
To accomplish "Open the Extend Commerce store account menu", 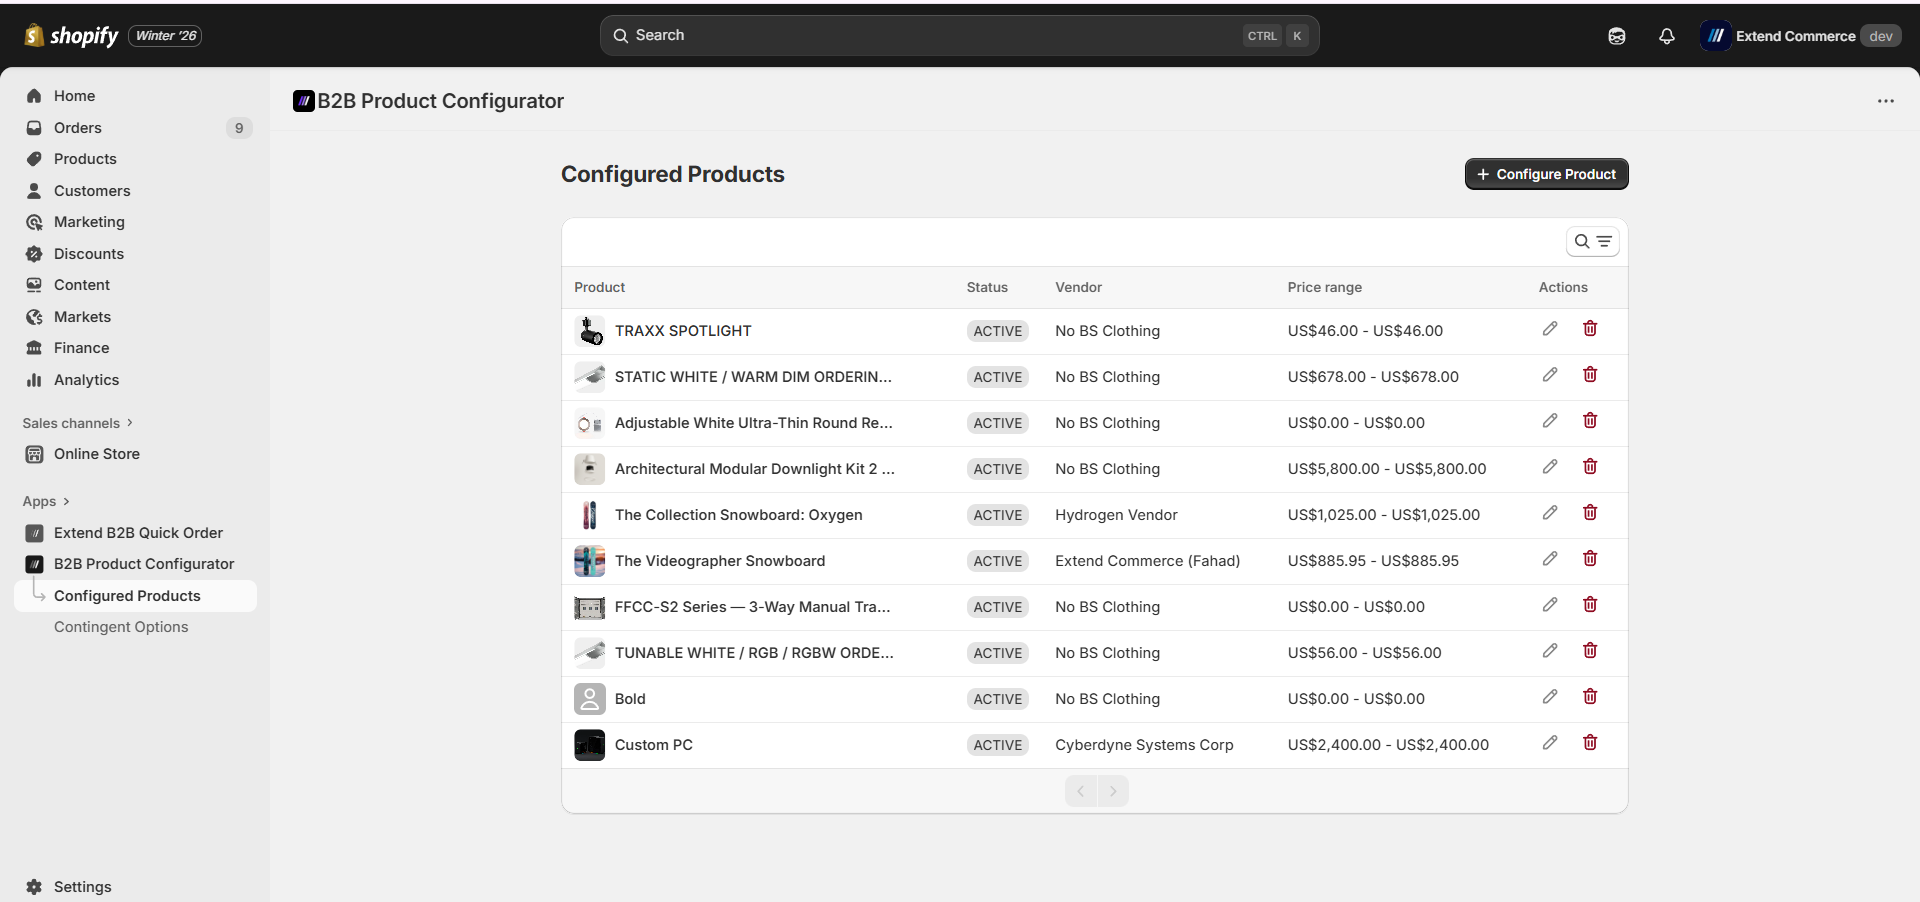I will [1801, 36].
